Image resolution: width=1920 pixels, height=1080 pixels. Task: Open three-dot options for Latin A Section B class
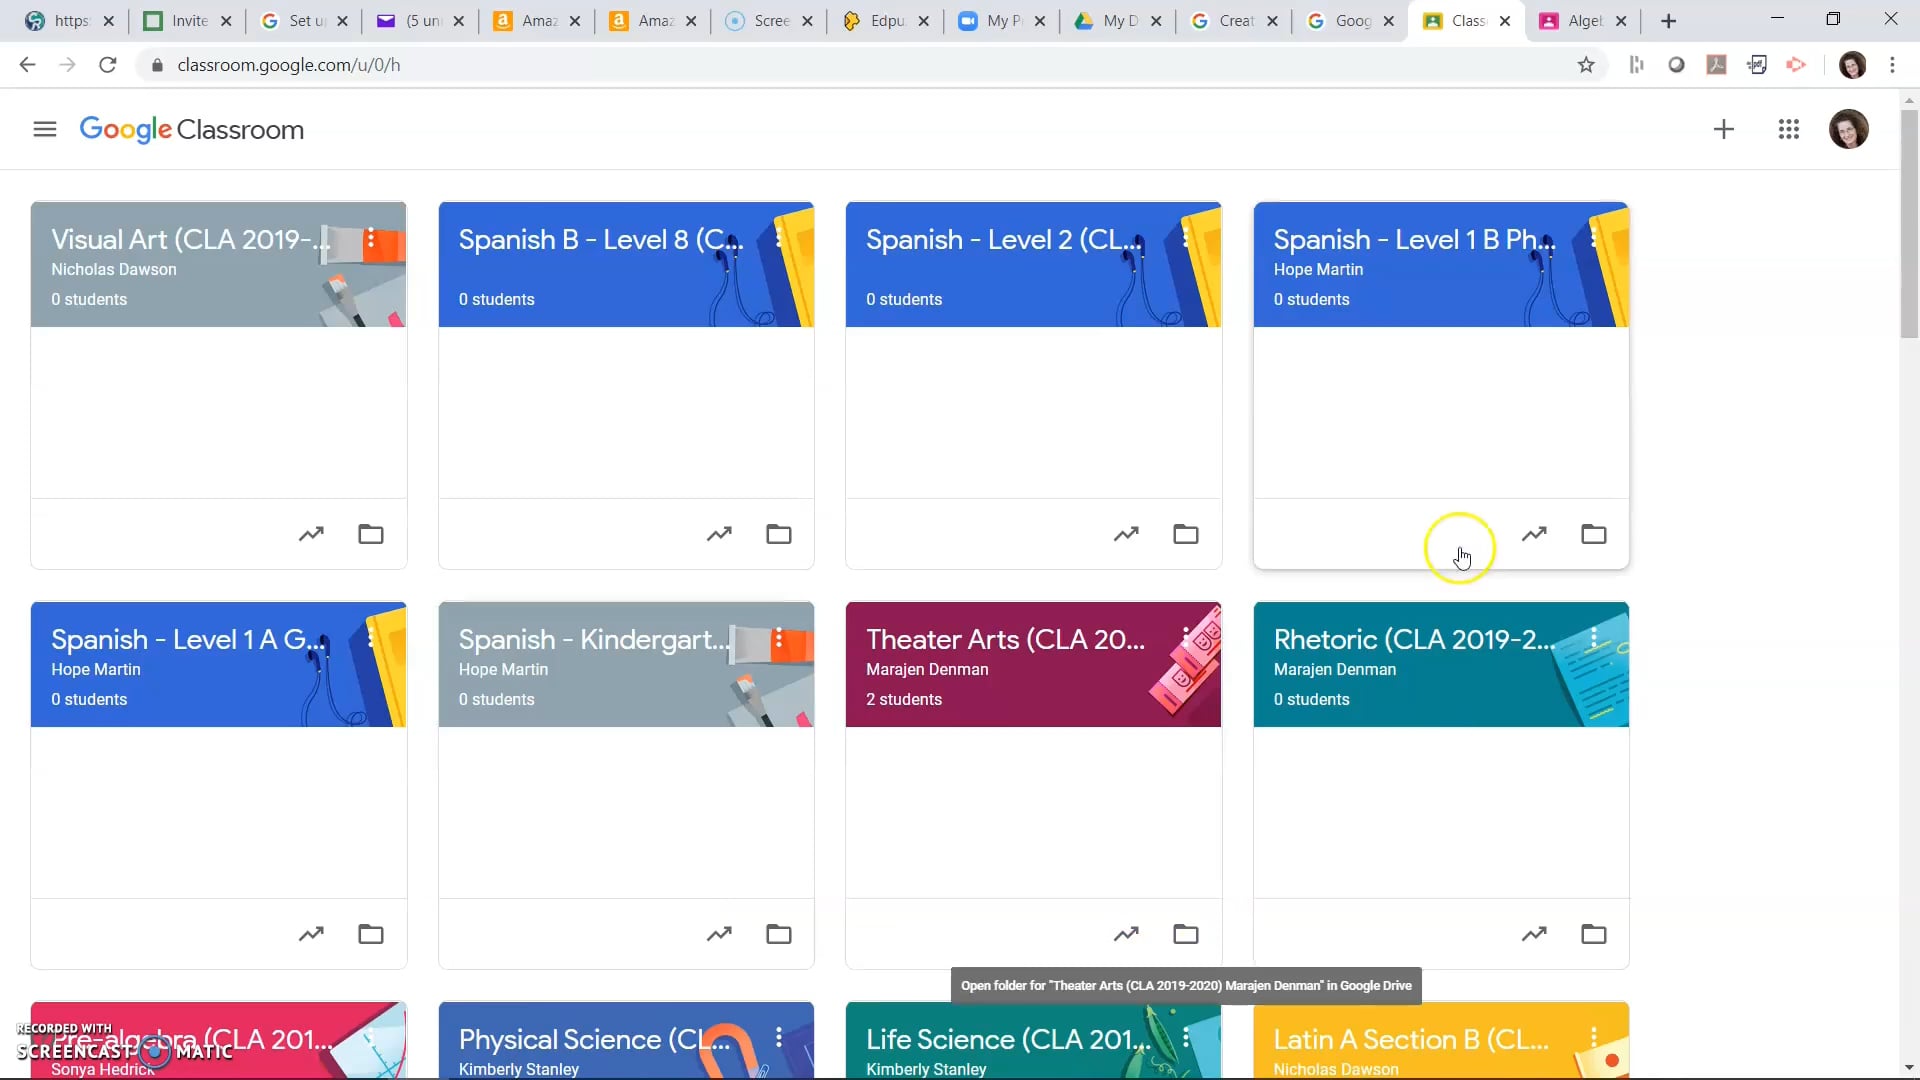click(x=1594, y=1038)
